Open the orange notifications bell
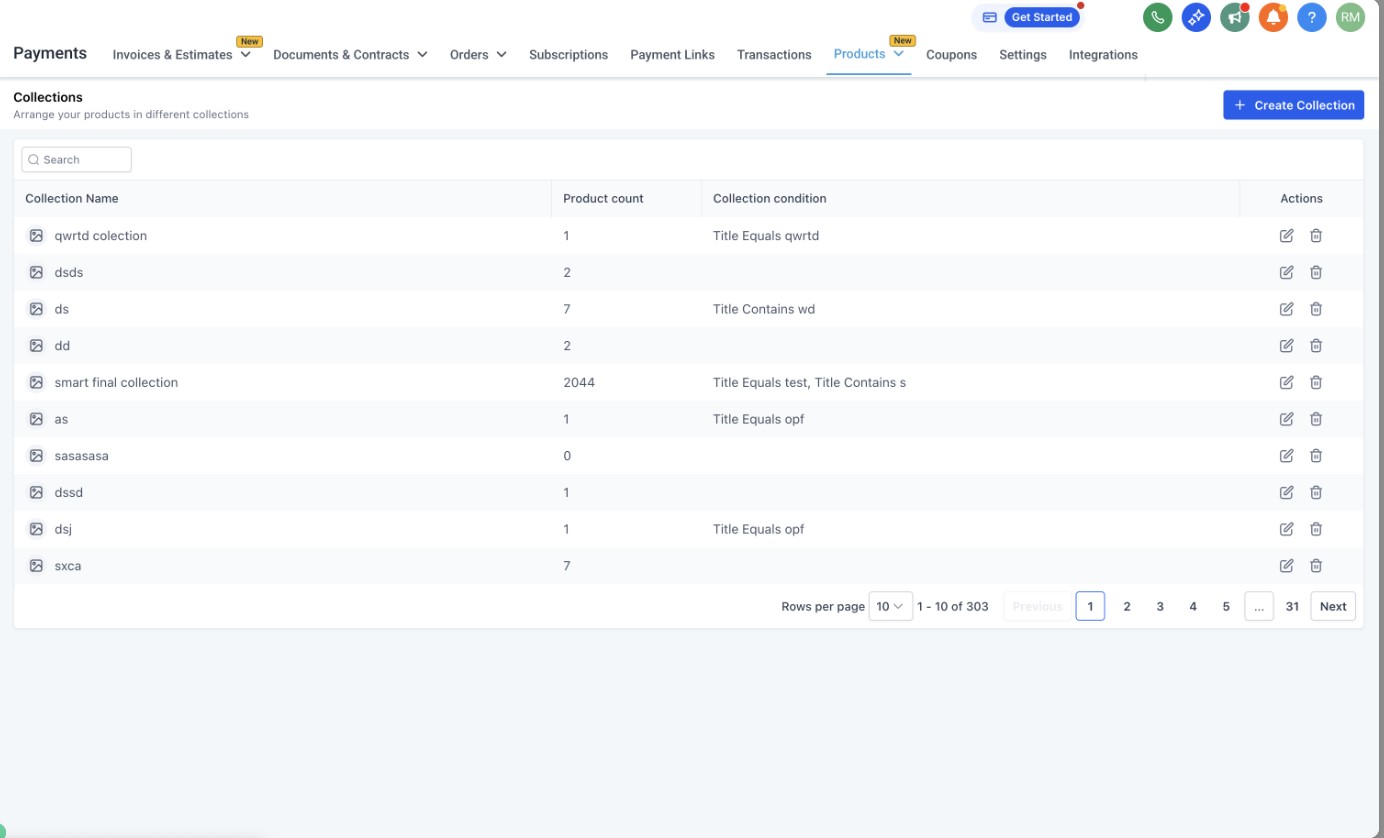This screenshot has height=838, width=1384. (1273, 17)
